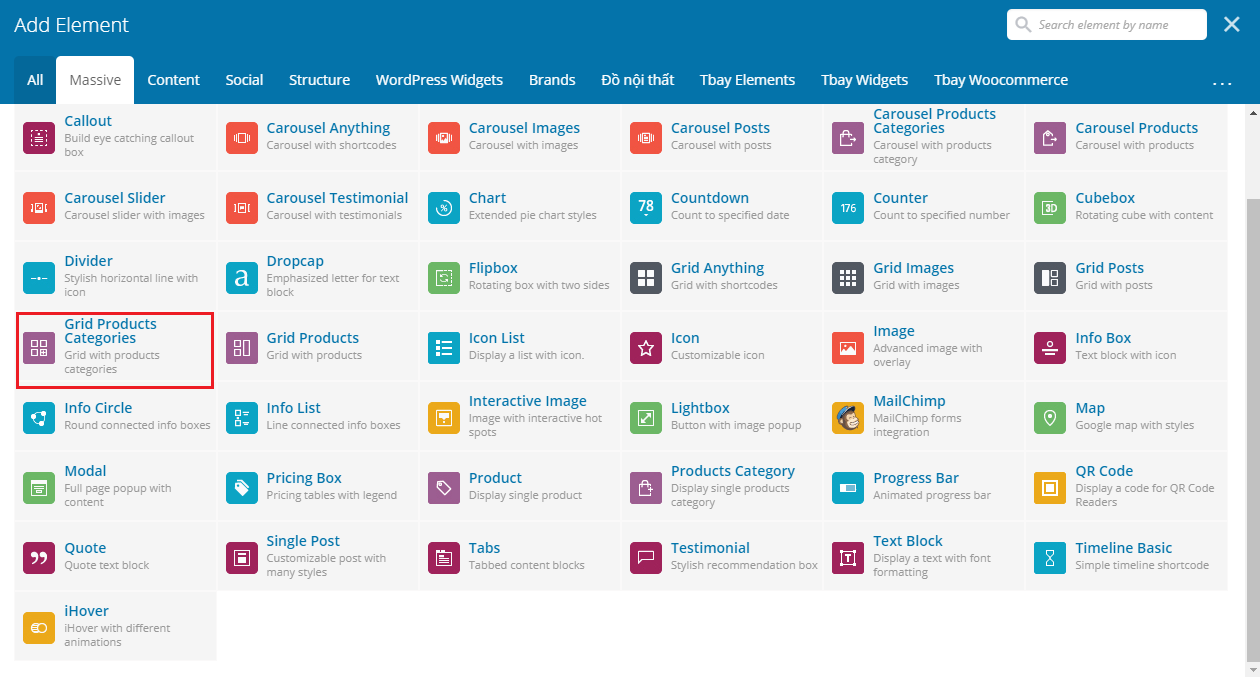Image resolution: width=1260 pixels, height=677 pixels.
Task: Select the QR Code element icon
Action: coord(1050,488)
